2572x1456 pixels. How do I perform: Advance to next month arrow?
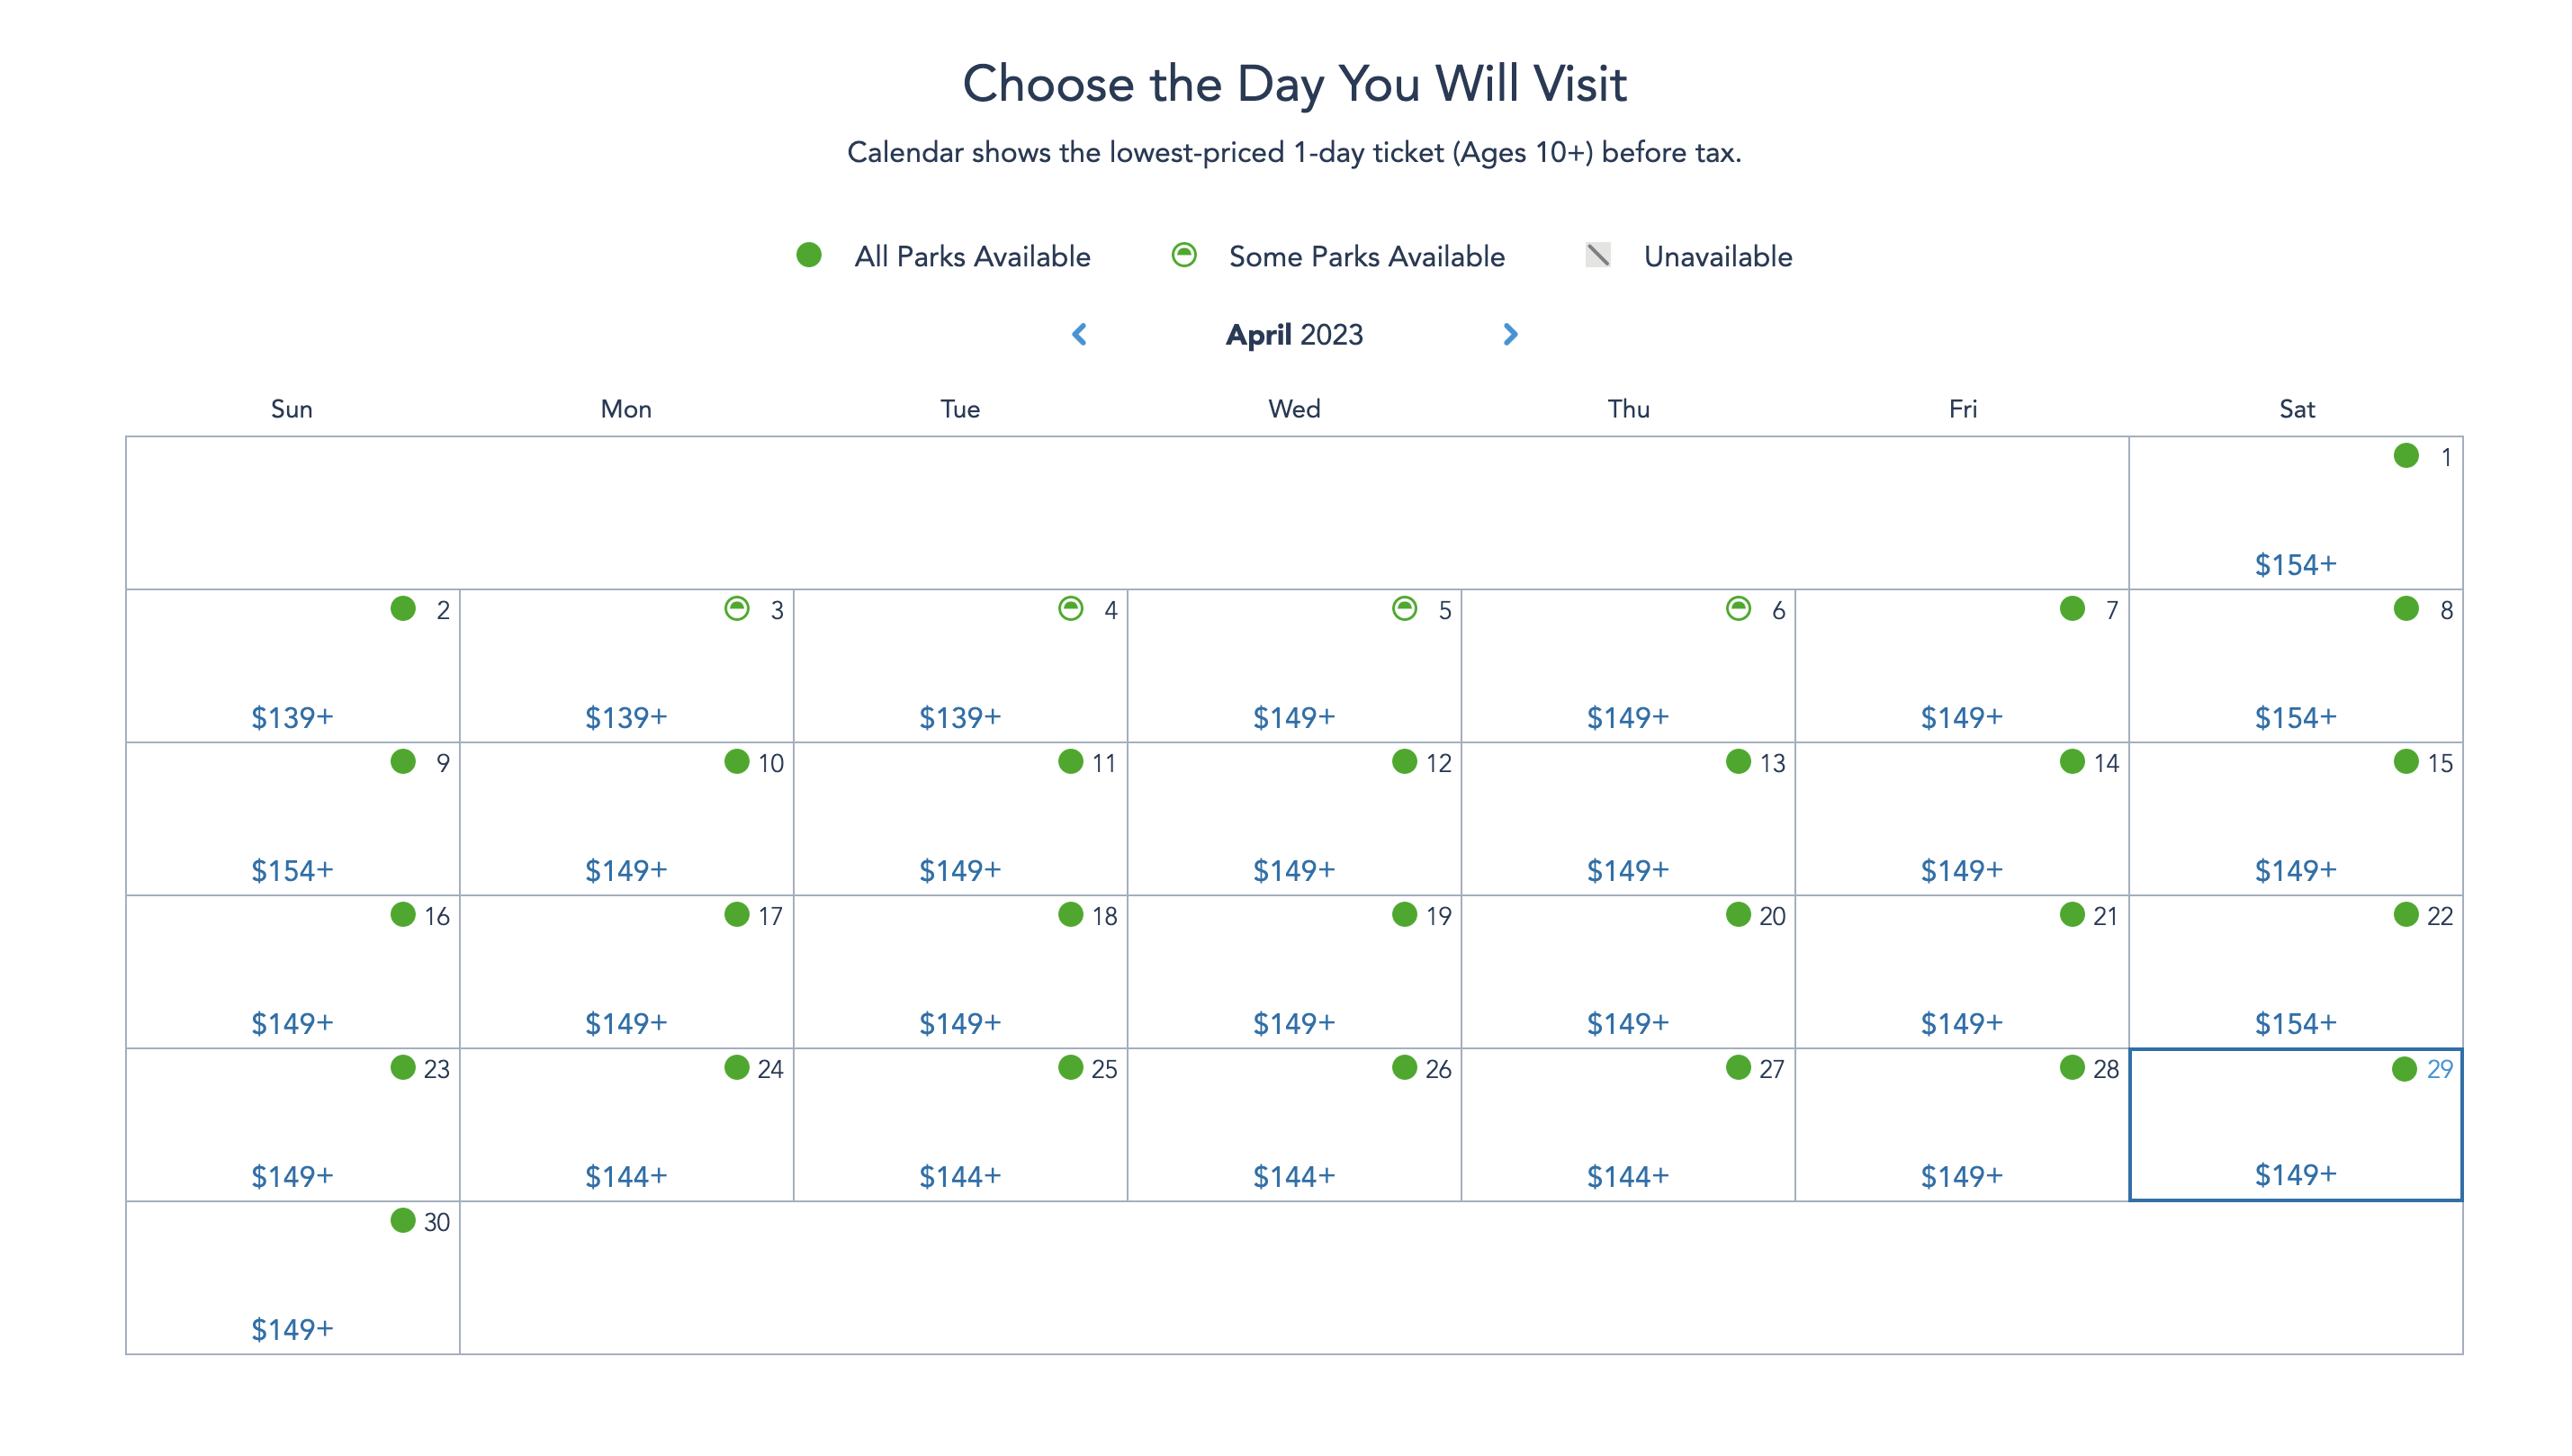pyautogui.click(x=1510, y=334)
